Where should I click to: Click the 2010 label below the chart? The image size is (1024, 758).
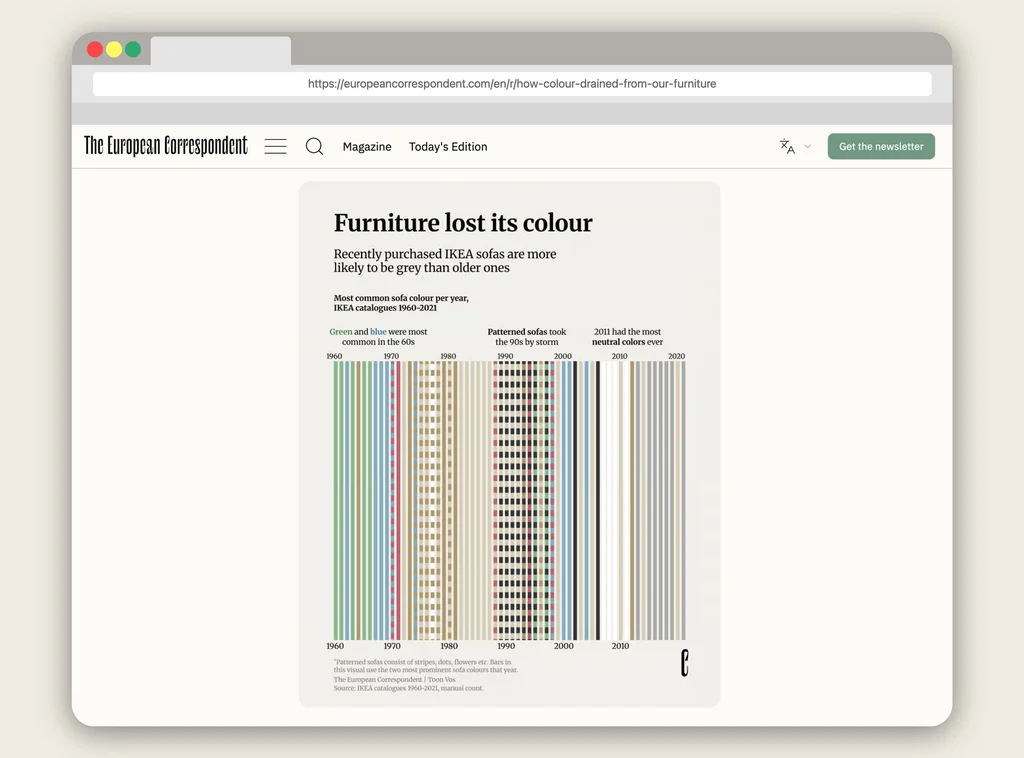pyautogui.click(x=620, y=646)
